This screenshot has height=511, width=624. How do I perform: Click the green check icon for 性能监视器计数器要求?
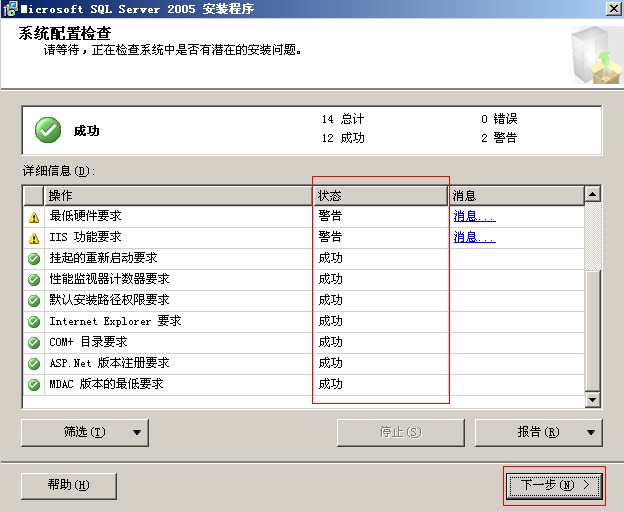(x=34, y=280)
